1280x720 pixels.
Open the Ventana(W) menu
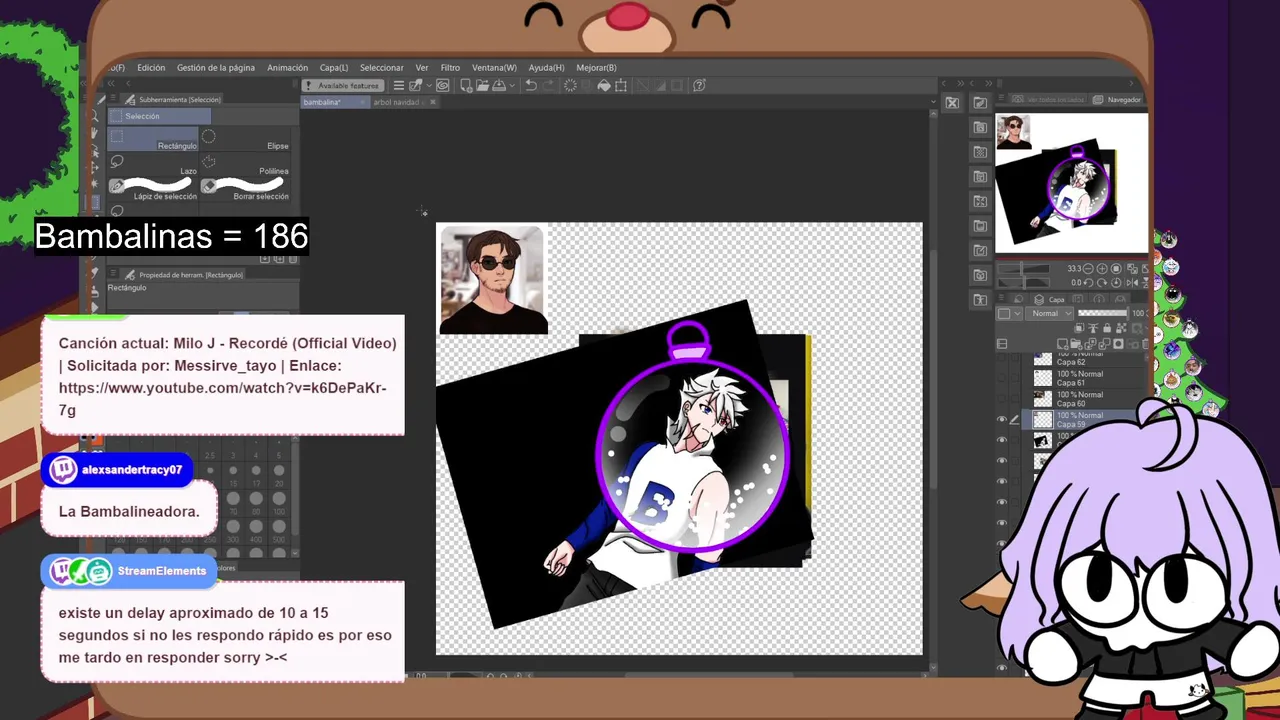coord(494,68)
